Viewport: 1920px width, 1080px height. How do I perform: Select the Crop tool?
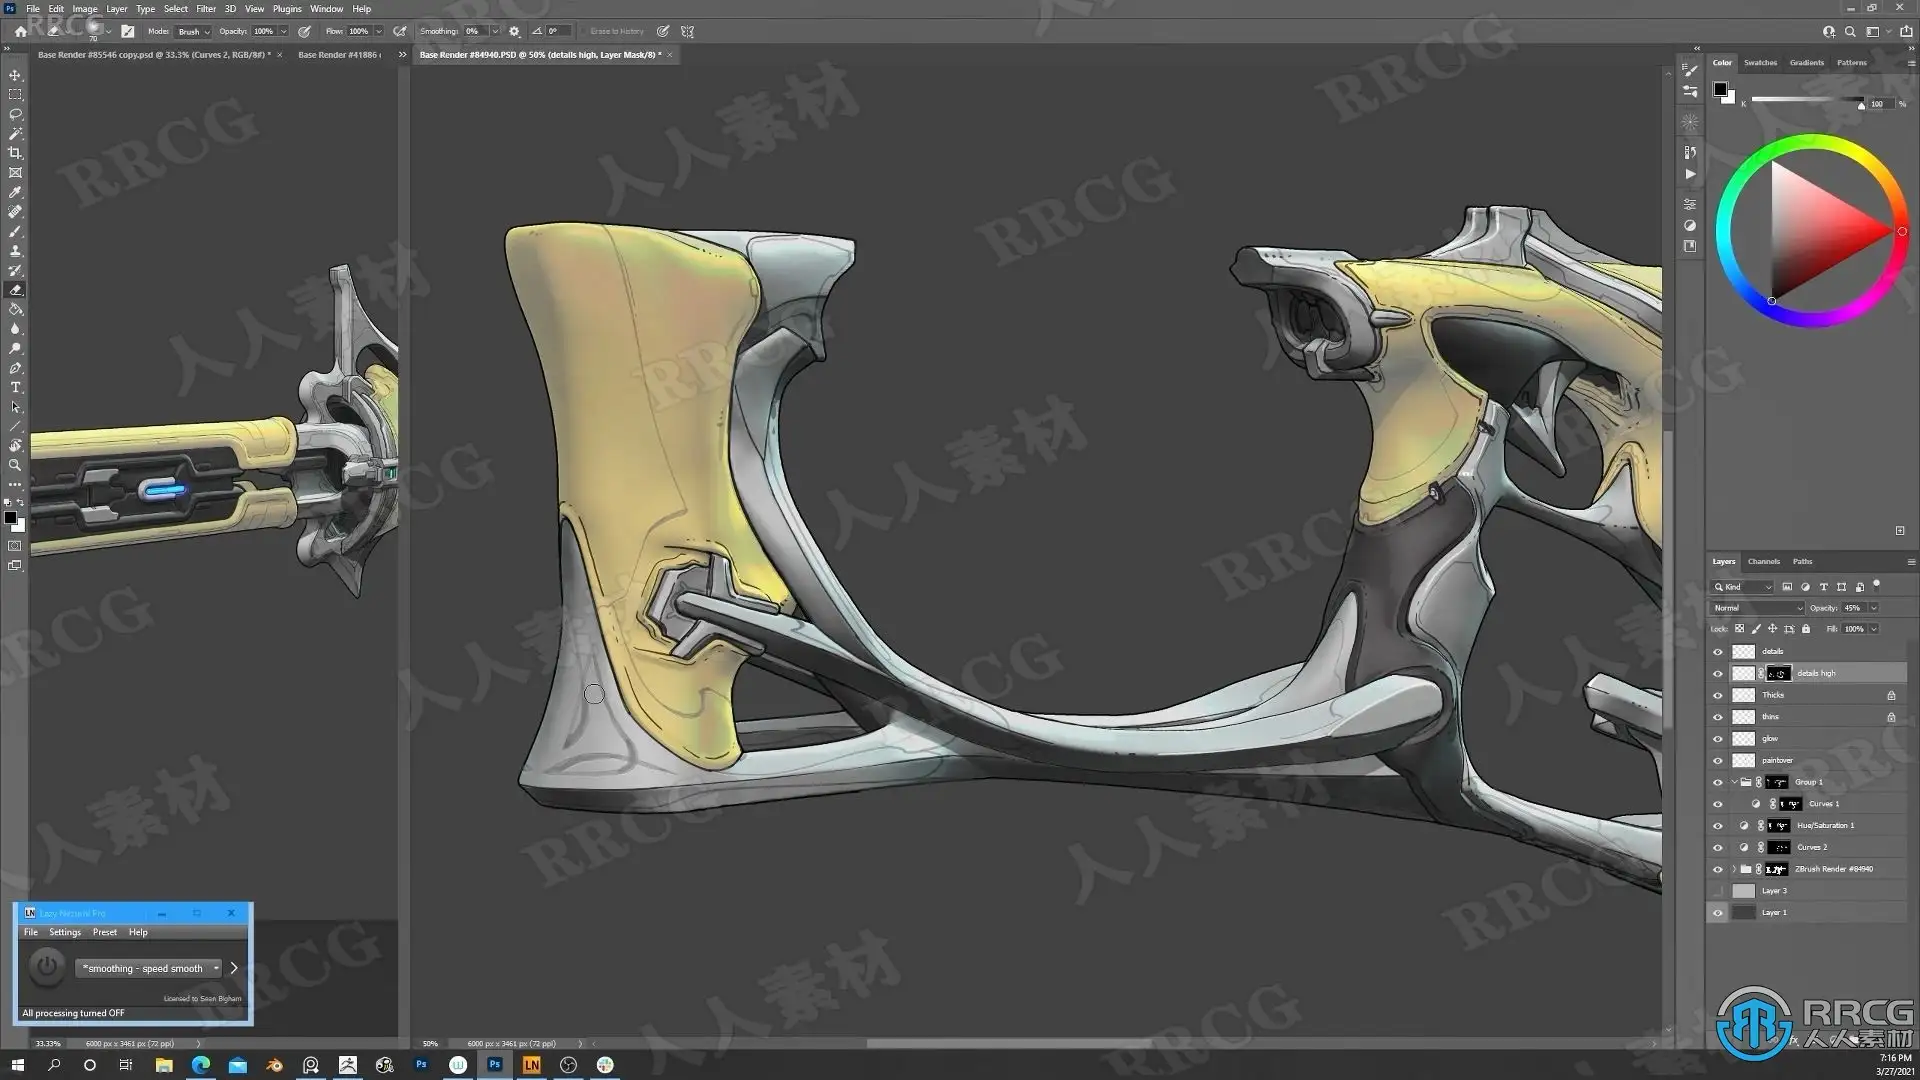pyautogui.click(x=15, y=153)
